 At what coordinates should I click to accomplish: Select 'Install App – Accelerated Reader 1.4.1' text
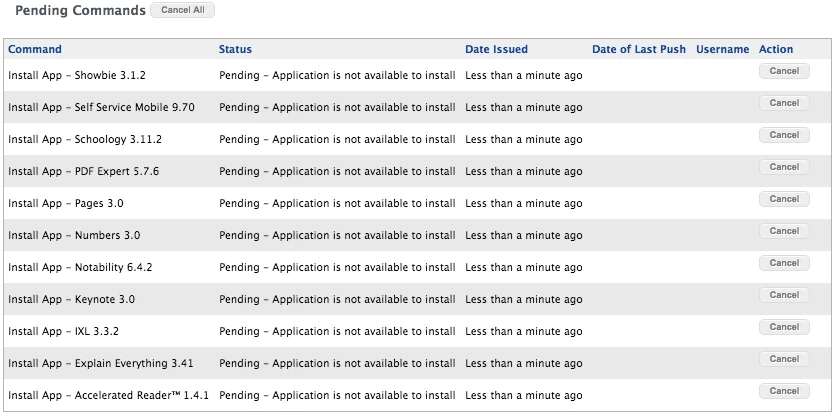click(x=108, y=396)
